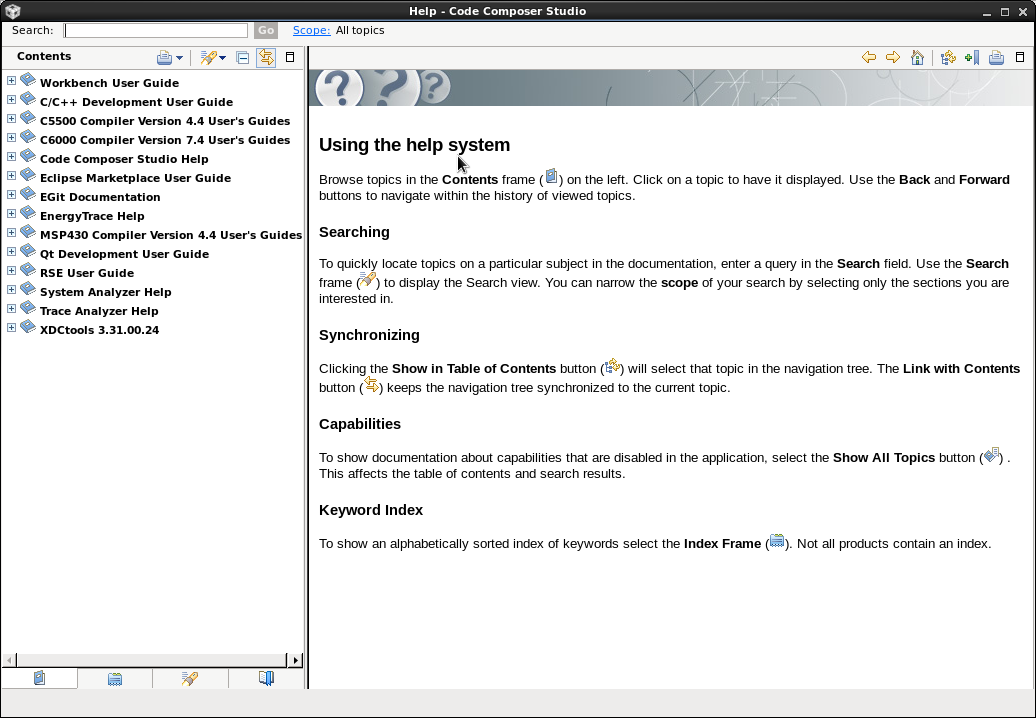Image resolution: width=1036 pixels, height=718 pixels.
Task: Switch to the Search Results tab at bottom
Action: click(x=190, y=678)
